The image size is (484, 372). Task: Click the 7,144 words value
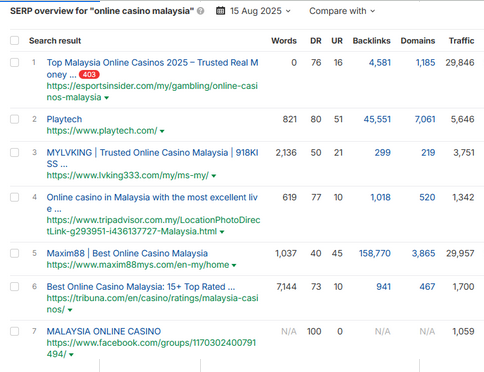tap(286, 287)
